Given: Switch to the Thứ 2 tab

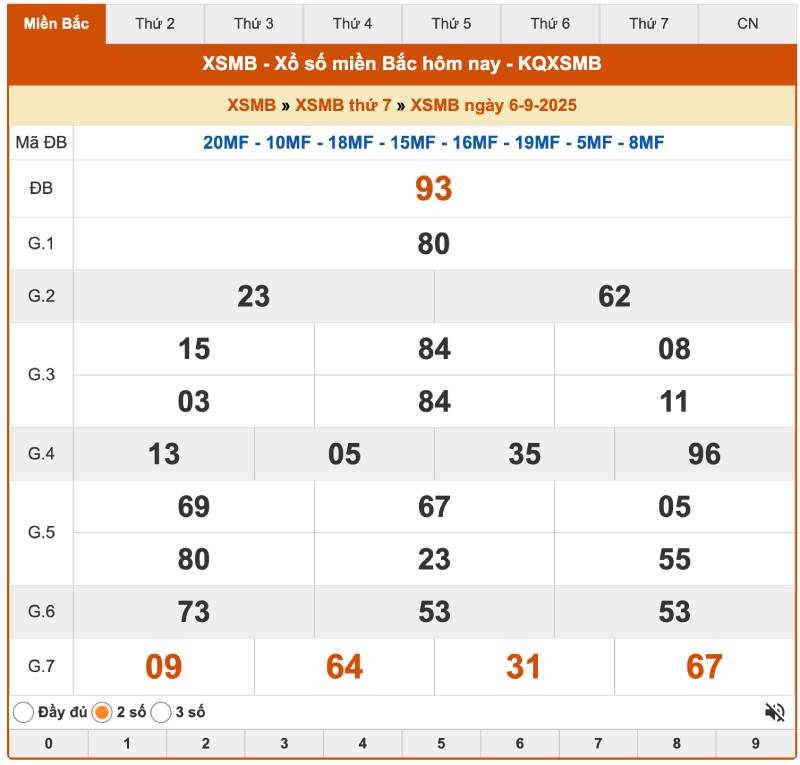Looking at the screenshot, I should click(155, 23).
